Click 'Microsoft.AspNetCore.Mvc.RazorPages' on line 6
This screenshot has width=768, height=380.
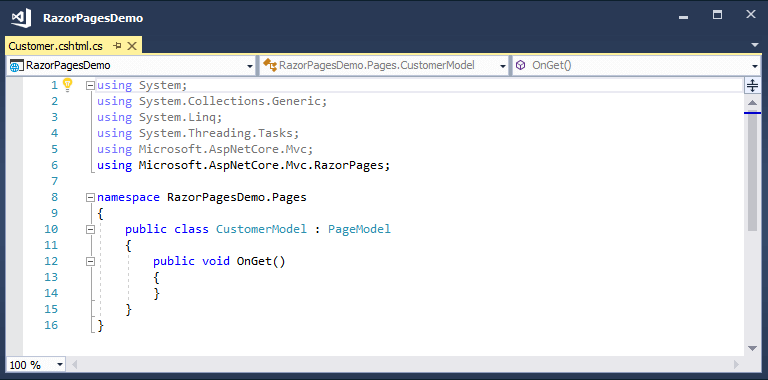(x=261, y=166)
